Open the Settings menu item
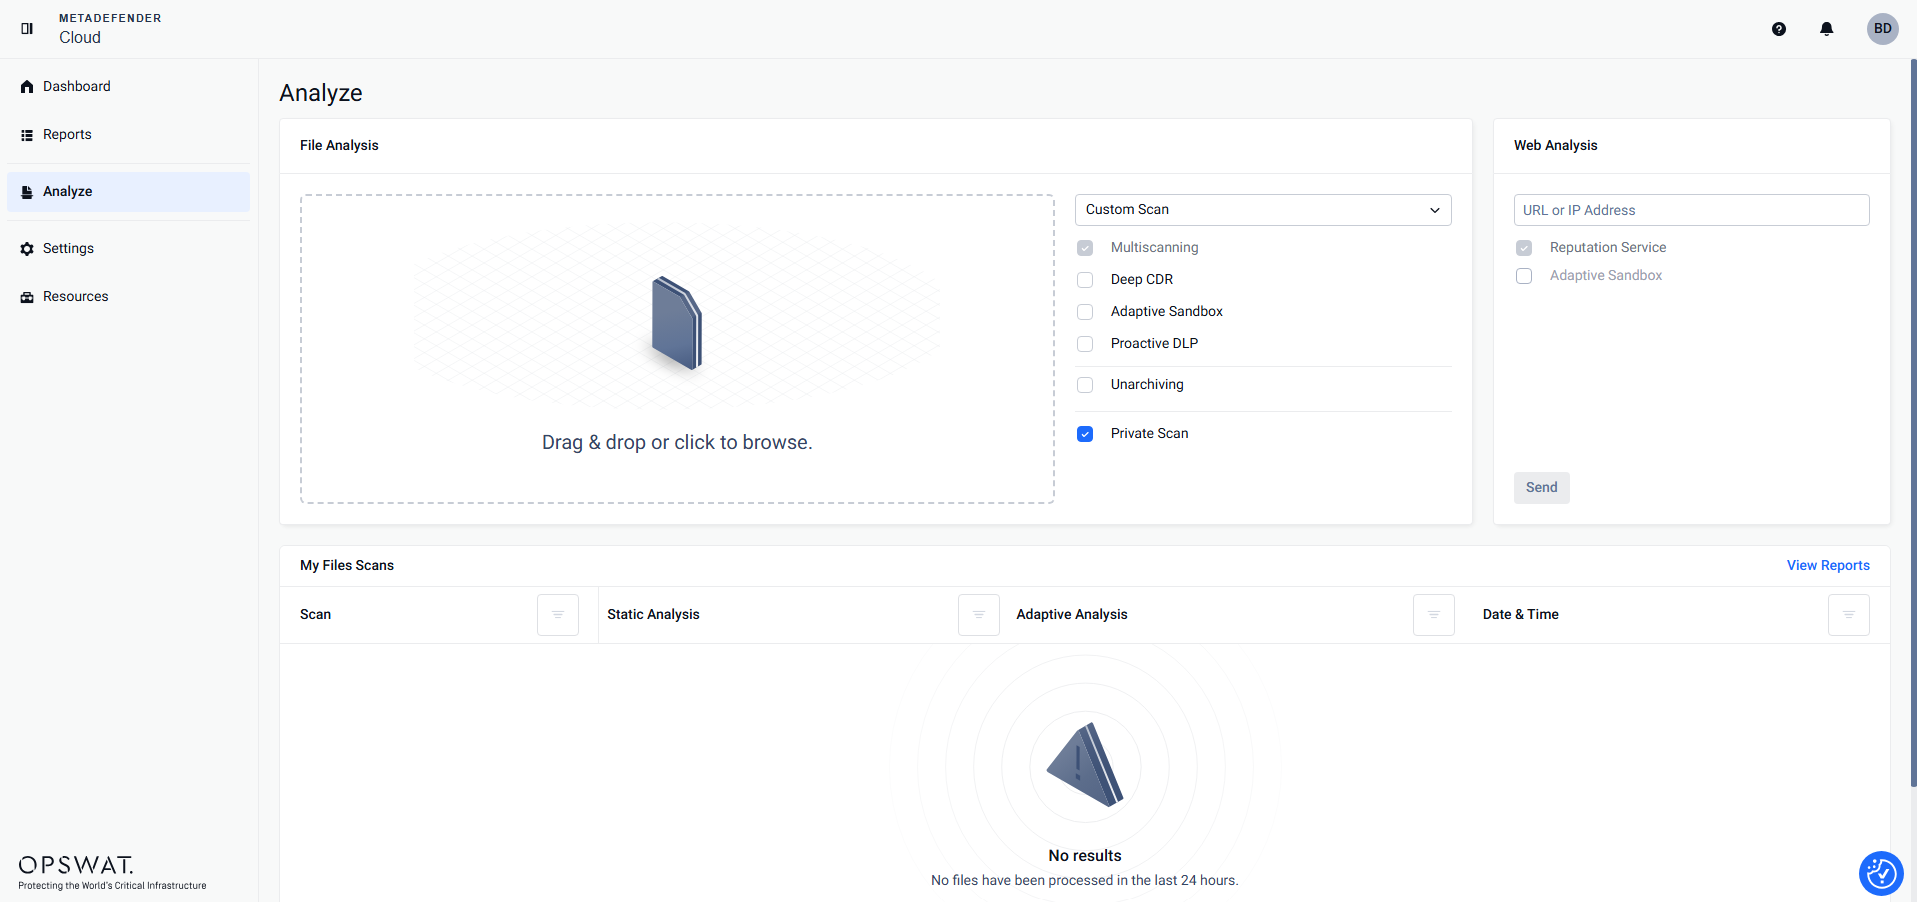Viewport: 1917px width, 902px height. (x=128, y=249)
